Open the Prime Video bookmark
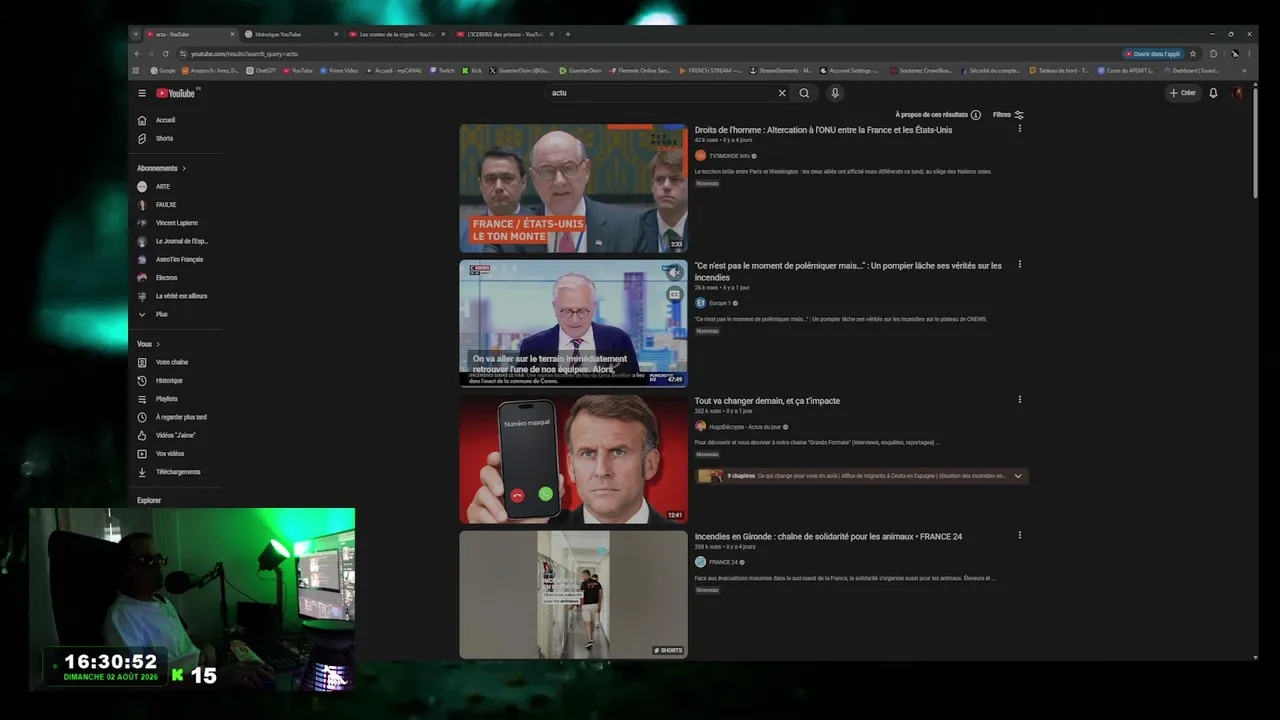The width and height of the screenshot is (1280, 720). (x=339, y=71)
